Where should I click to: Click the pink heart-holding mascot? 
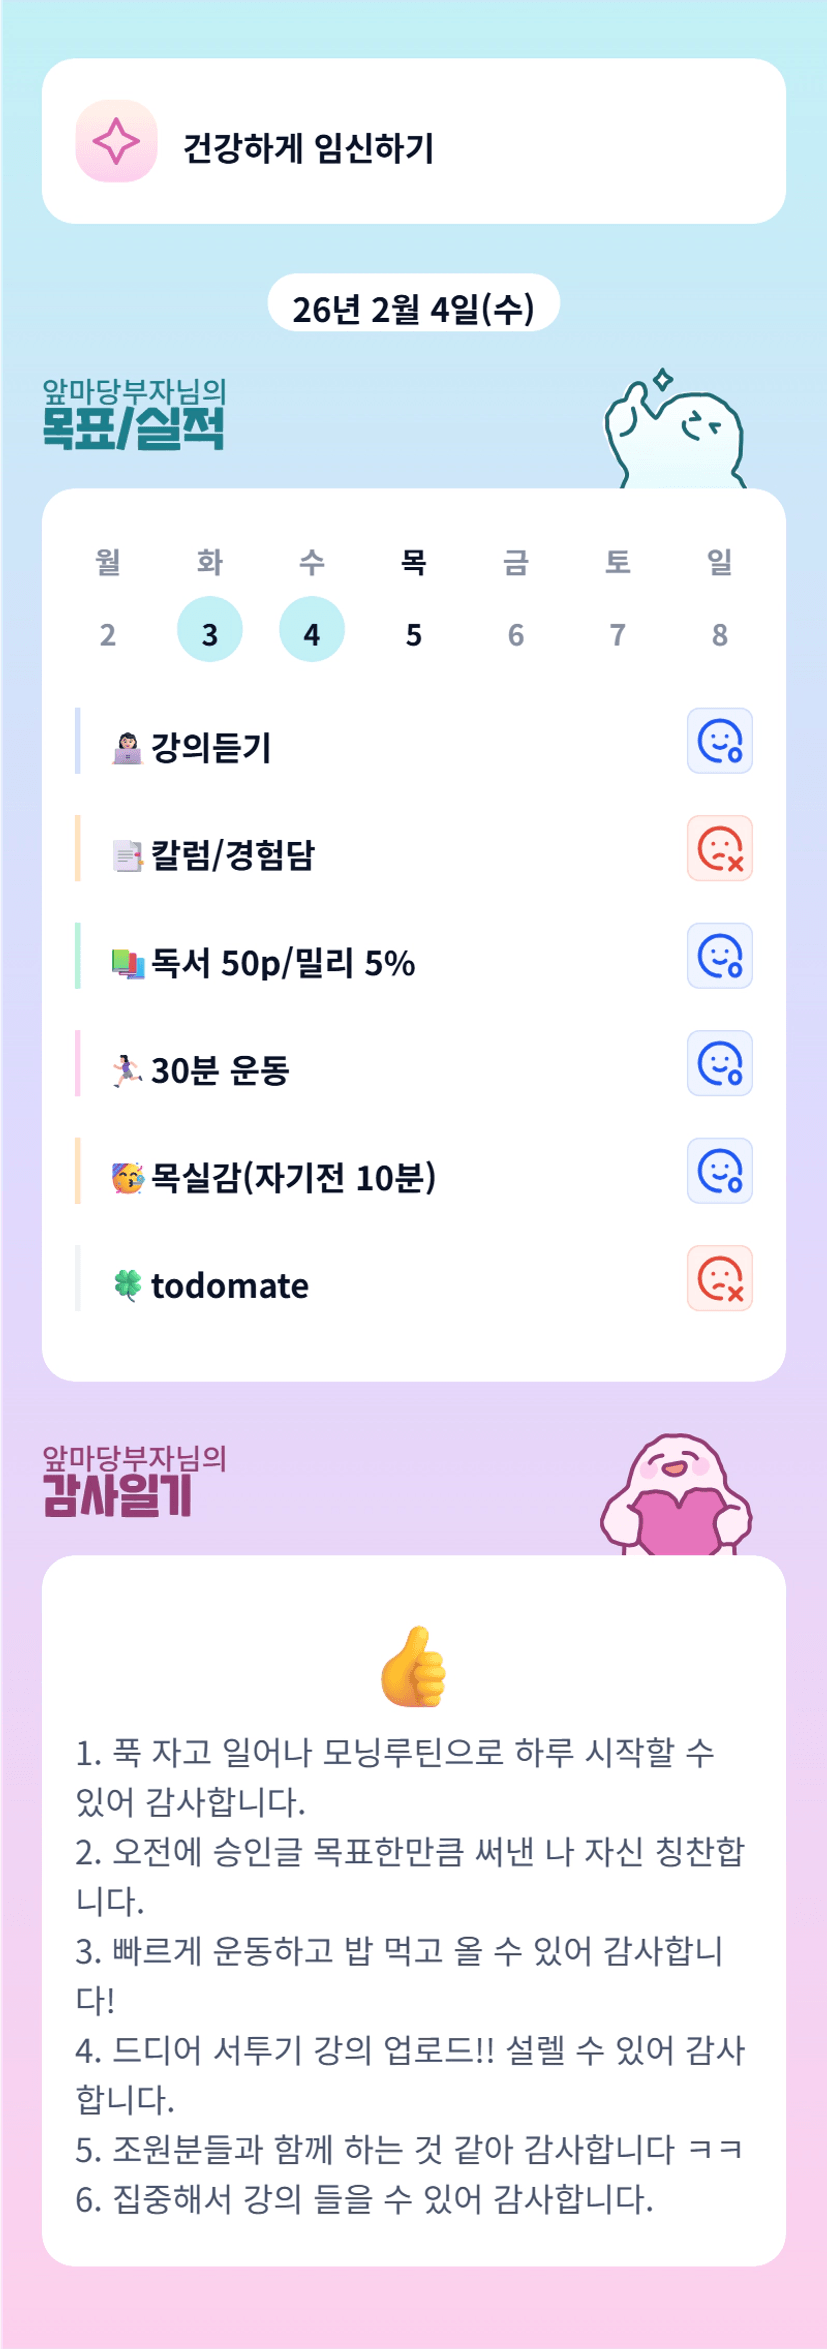pos(675,1496)
